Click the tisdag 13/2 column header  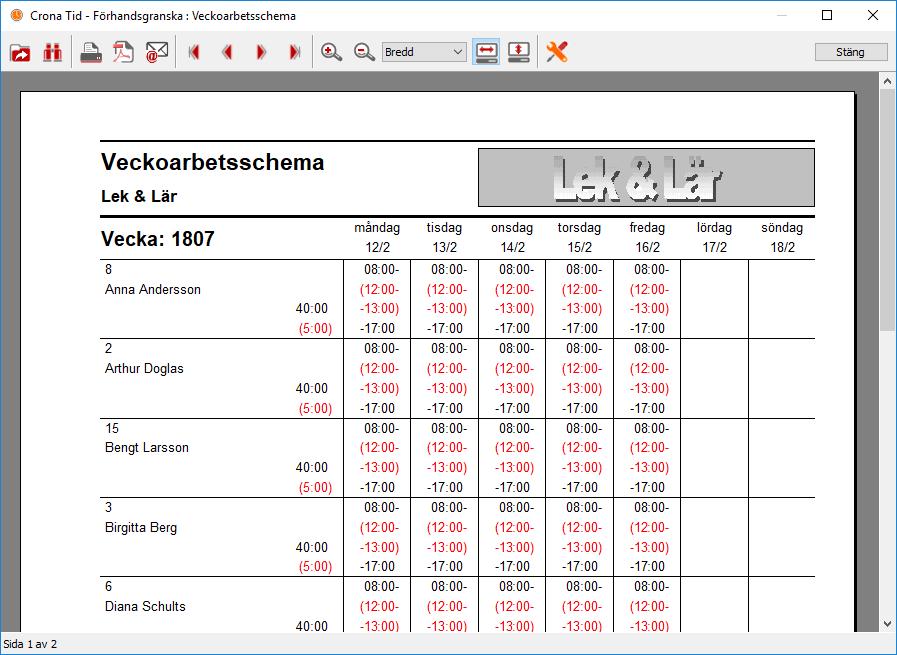click(444, 237)
